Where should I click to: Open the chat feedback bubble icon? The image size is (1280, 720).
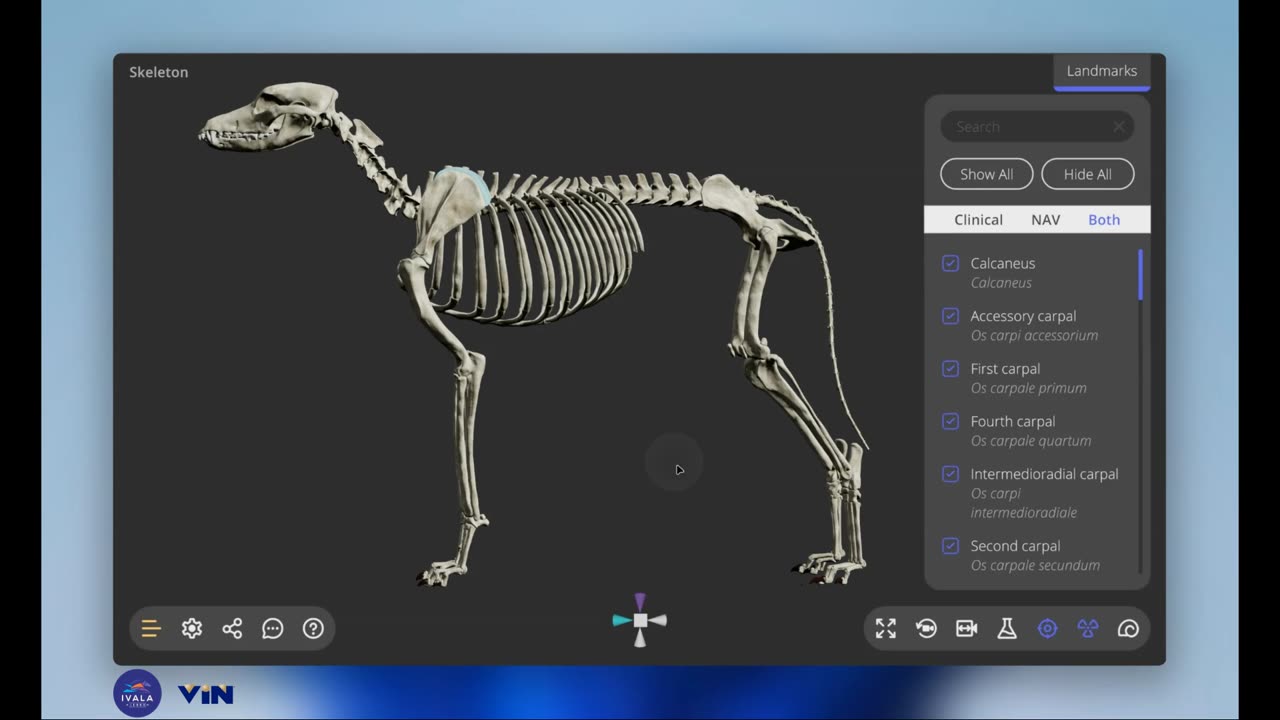point(272,629)
